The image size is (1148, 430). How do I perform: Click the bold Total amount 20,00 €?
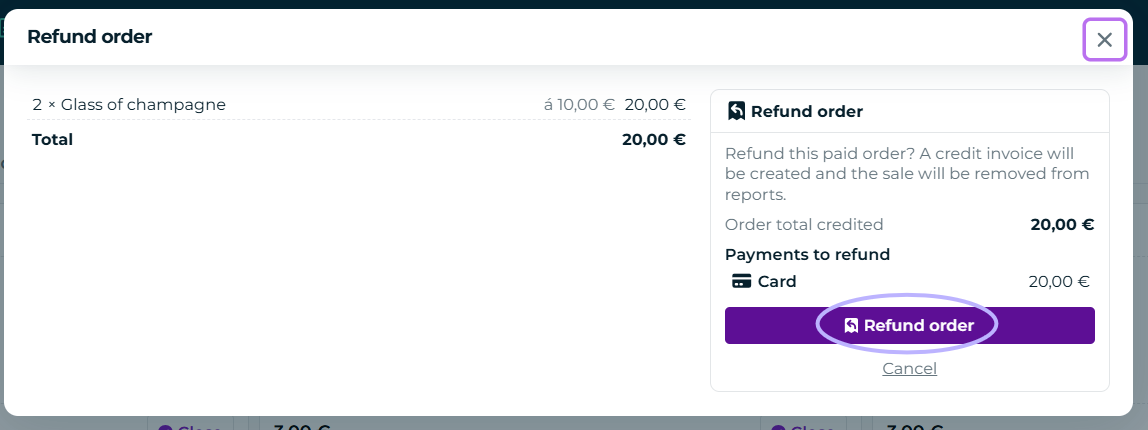[654, 139]
